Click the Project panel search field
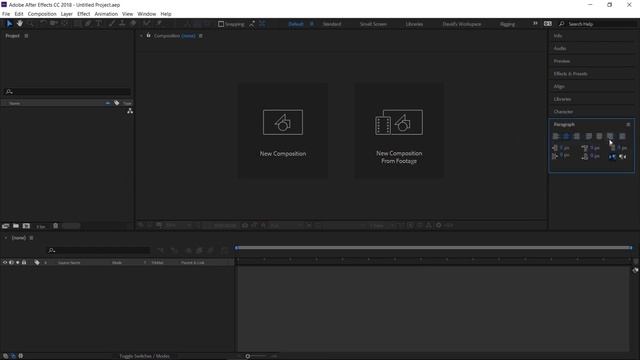This screenshot has height=360, width=640. point(67,92)
